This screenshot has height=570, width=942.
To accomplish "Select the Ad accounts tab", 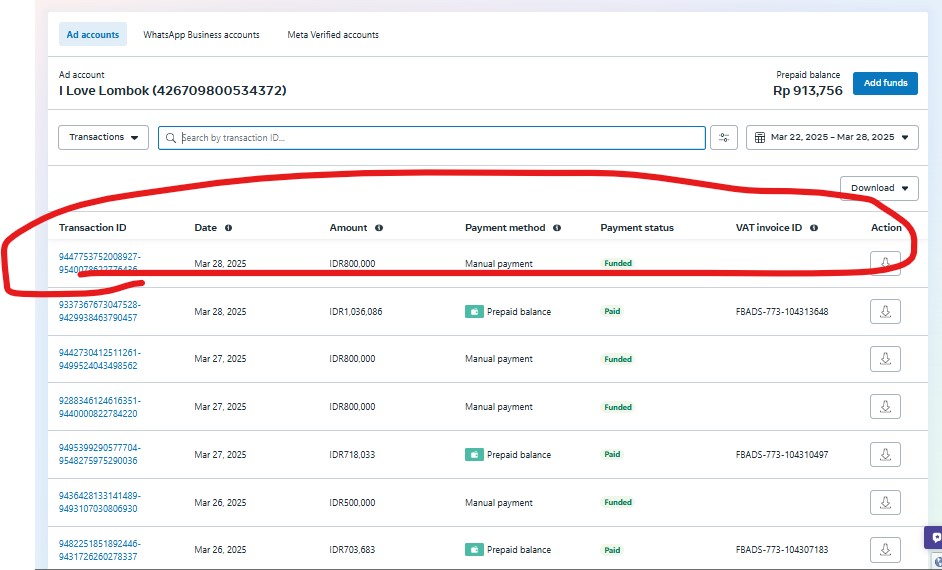I will click(x=93, y=35).
